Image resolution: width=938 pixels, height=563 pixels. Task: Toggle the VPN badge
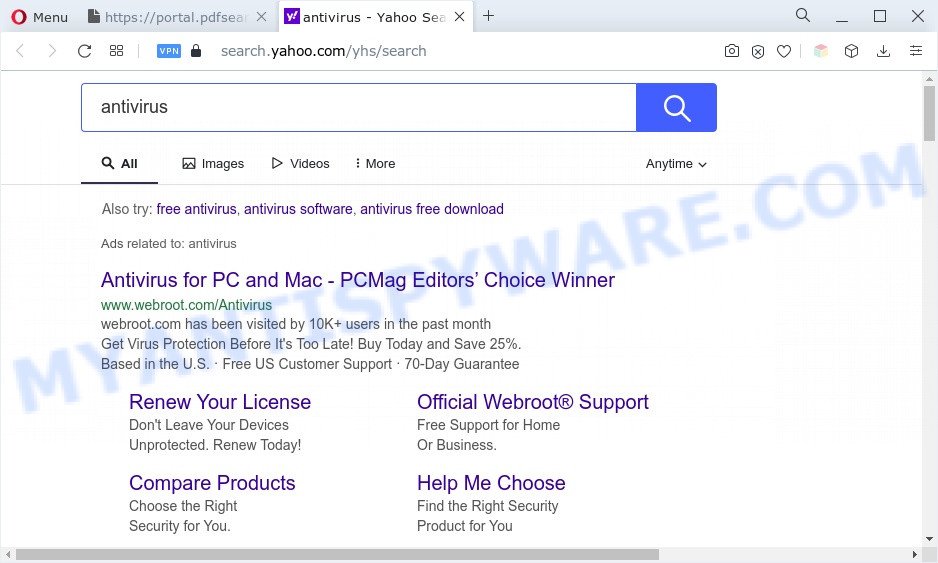point(169,51)
